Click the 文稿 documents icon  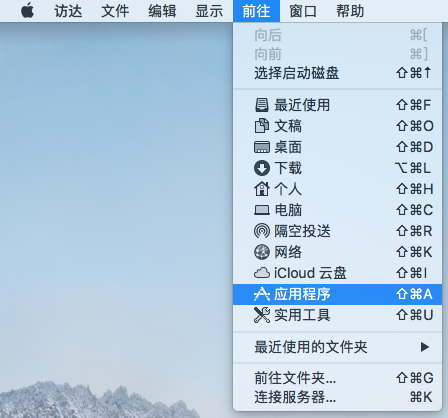[262, 126]
